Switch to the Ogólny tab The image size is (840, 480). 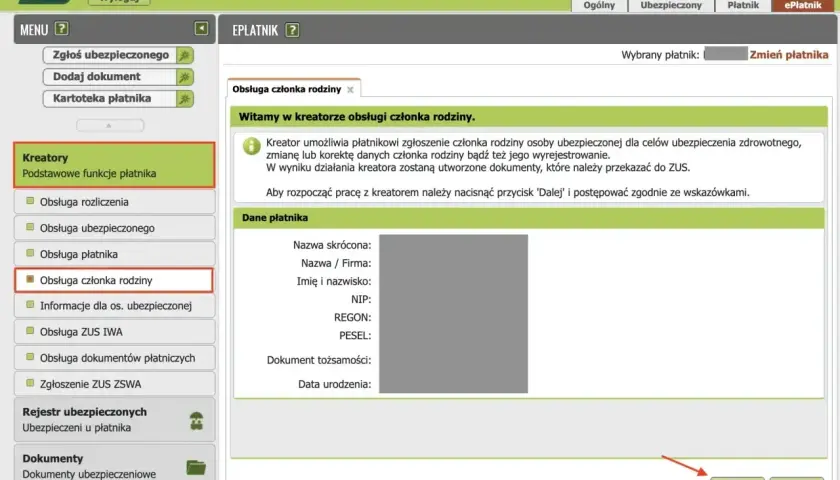click(x=599, y=5)
